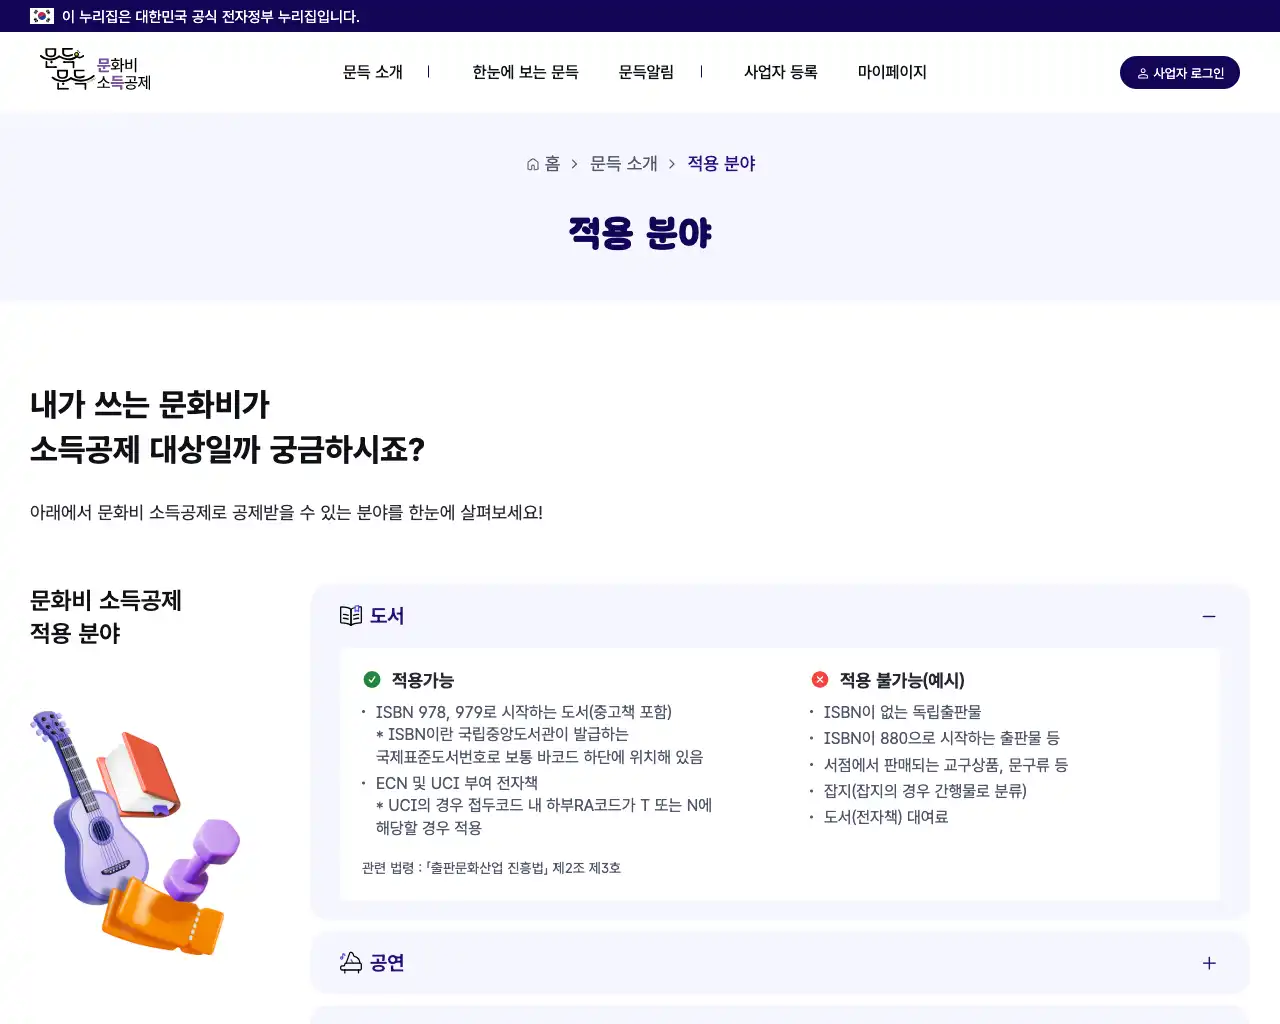Click the green checkmark icon next to 적용가능
This screenshot has height=1024, width=1280.
click(372, 679)
